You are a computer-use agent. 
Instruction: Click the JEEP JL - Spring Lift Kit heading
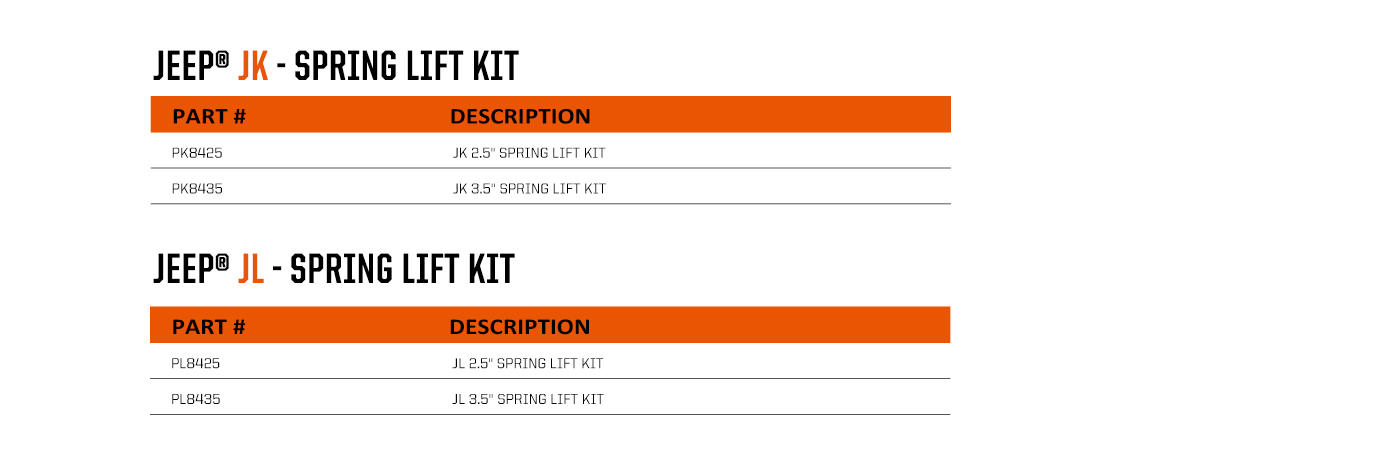[334, 269]
